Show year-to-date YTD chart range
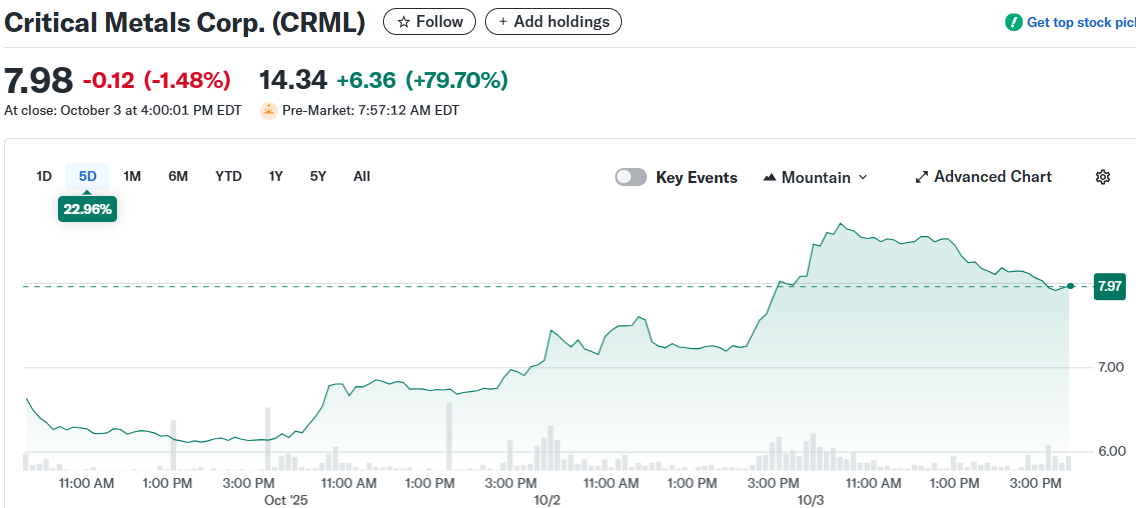Screen dimensions: 1136x508 228,176
